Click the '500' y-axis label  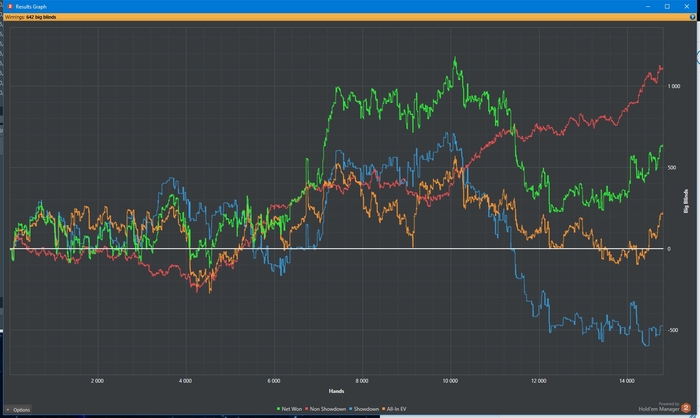click(x=672, y=168)
